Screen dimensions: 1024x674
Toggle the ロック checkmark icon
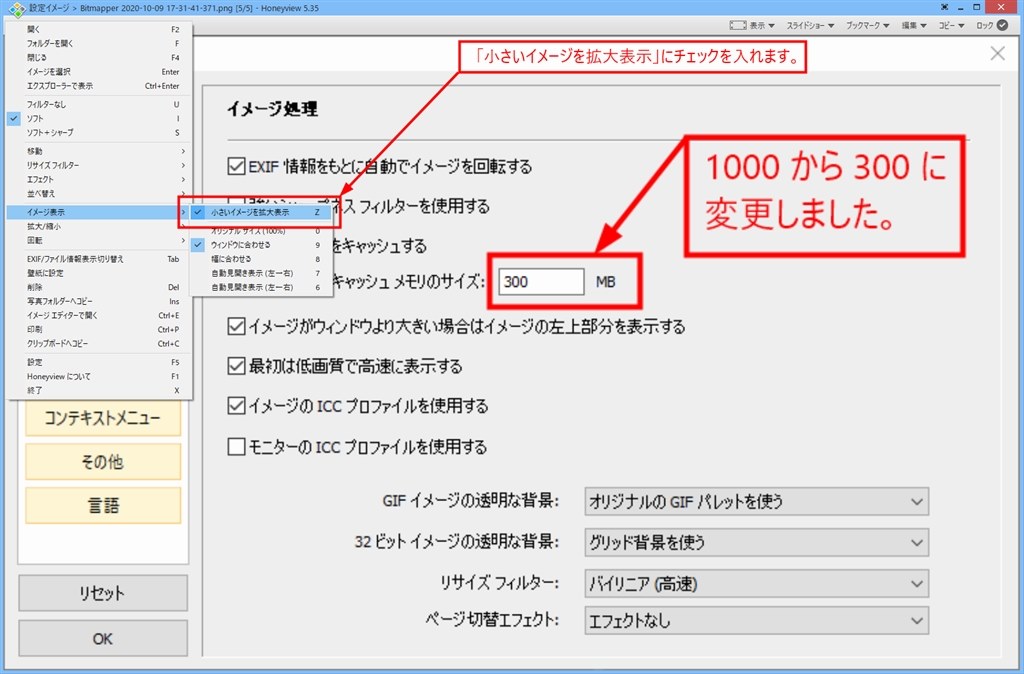pos(1002,25)
